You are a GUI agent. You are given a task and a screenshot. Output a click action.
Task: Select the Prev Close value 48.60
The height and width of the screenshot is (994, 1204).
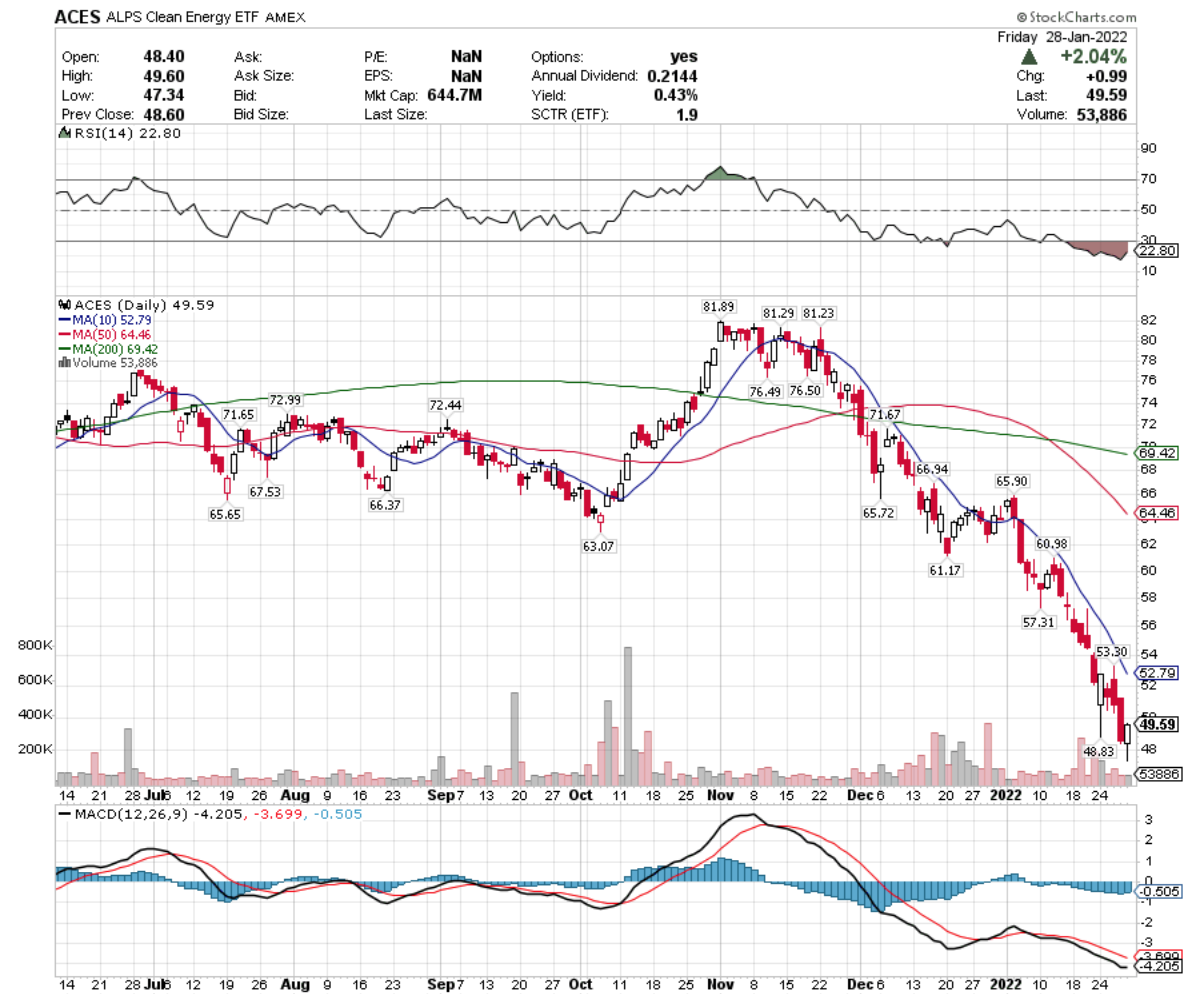pos(162,114)
